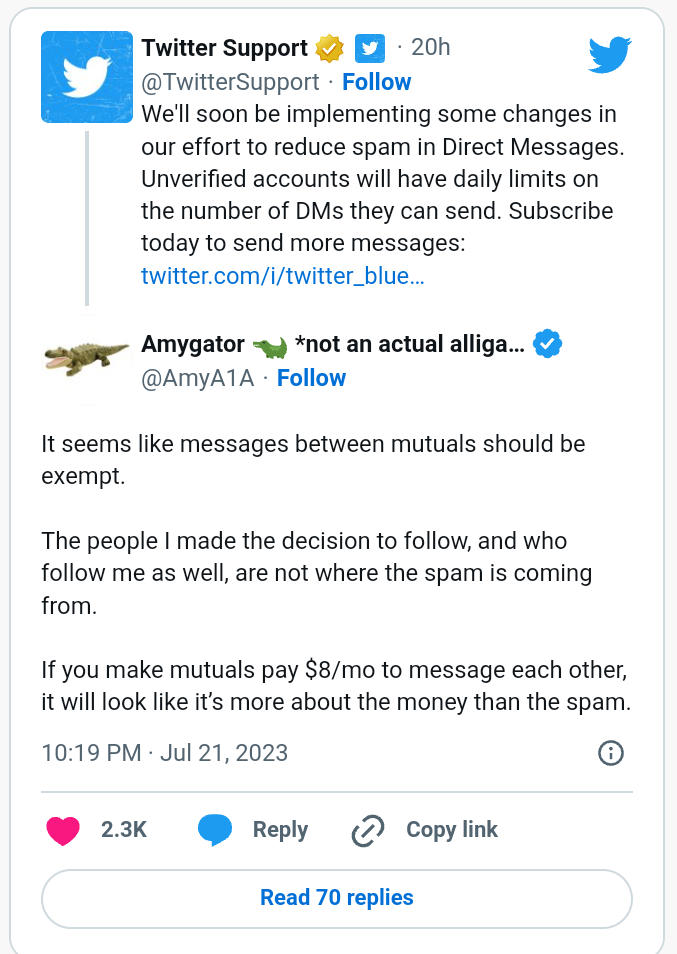This screenshot has height=954, width=677.
Task: Open the twitter.com/i/twitter_blue link
Action: click(x=283, y=276)
